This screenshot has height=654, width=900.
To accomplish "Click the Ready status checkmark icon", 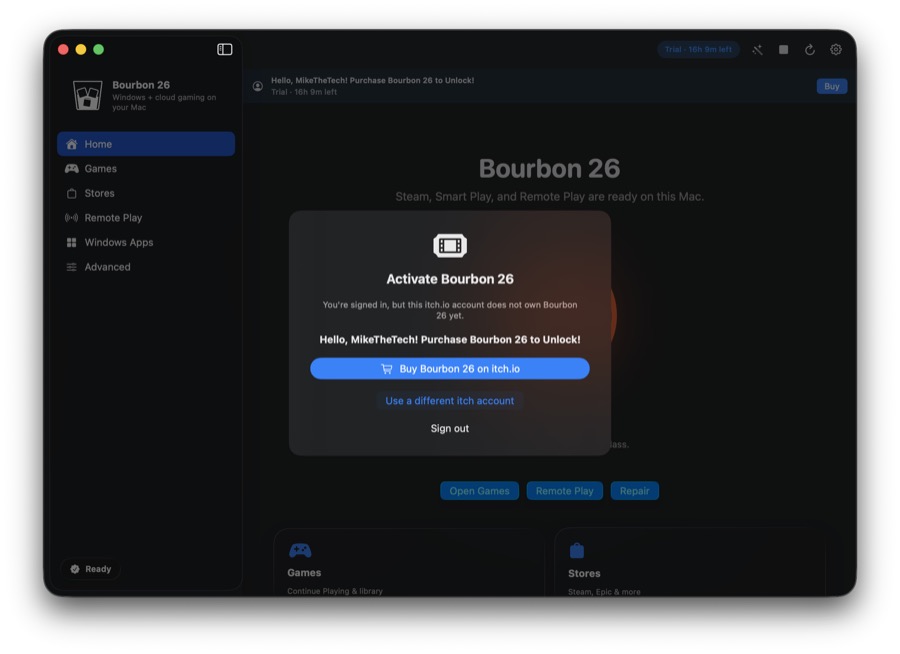I will click(x=75, y=569).
